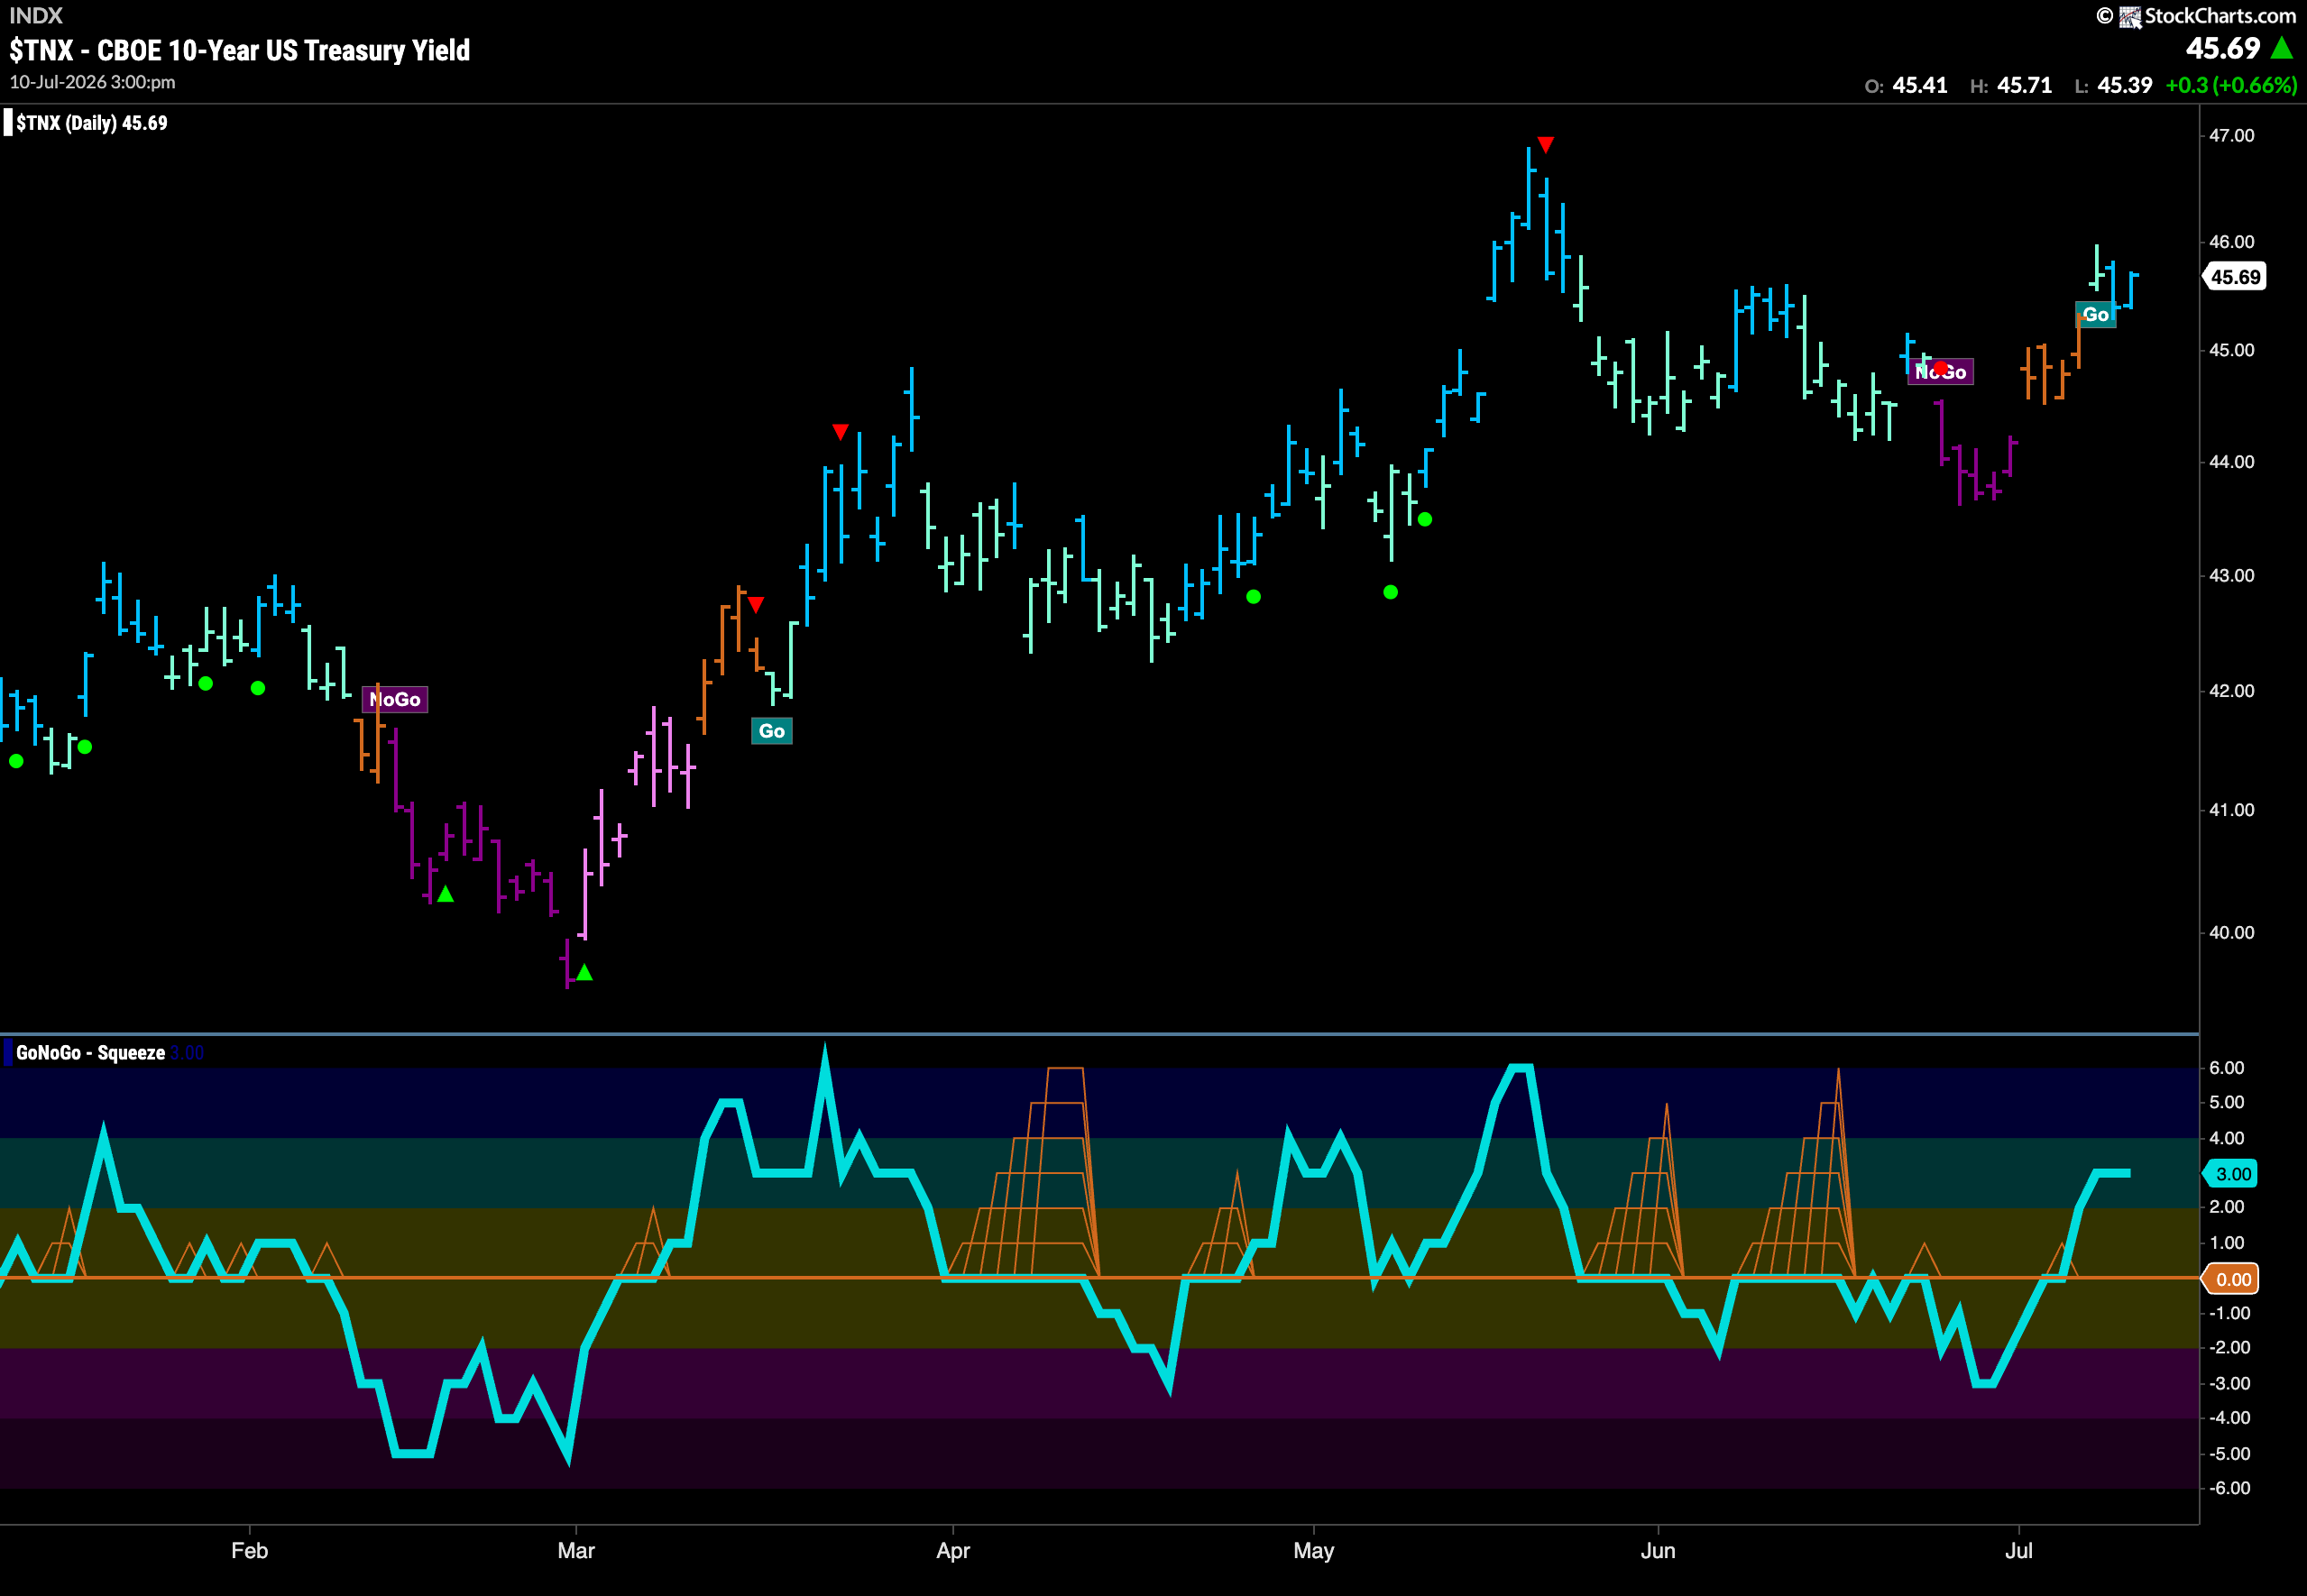Screen dimensions: 2307x1596
Task: Click the Mar label on time axis
Action: click(x=576, y=1550)
